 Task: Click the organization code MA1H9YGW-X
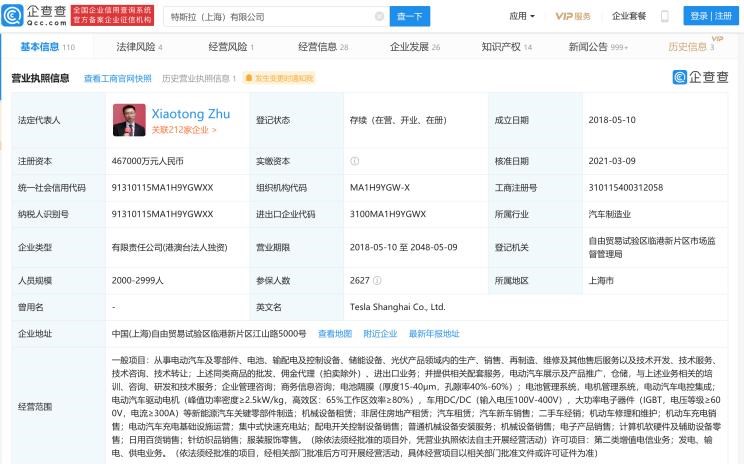point(380,188)
